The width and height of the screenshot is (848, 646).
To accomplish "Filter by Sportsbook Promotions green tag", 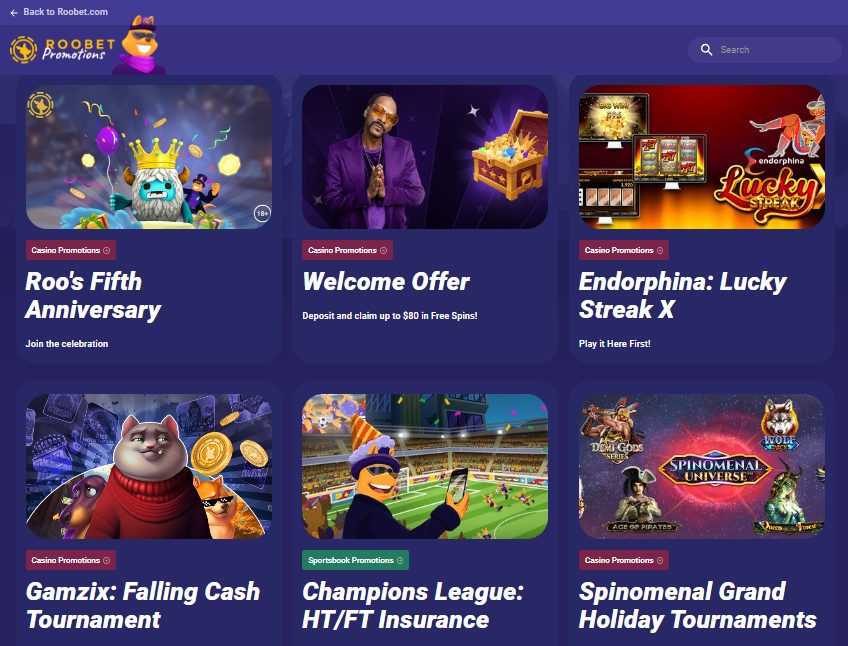I will coord(355,561).
